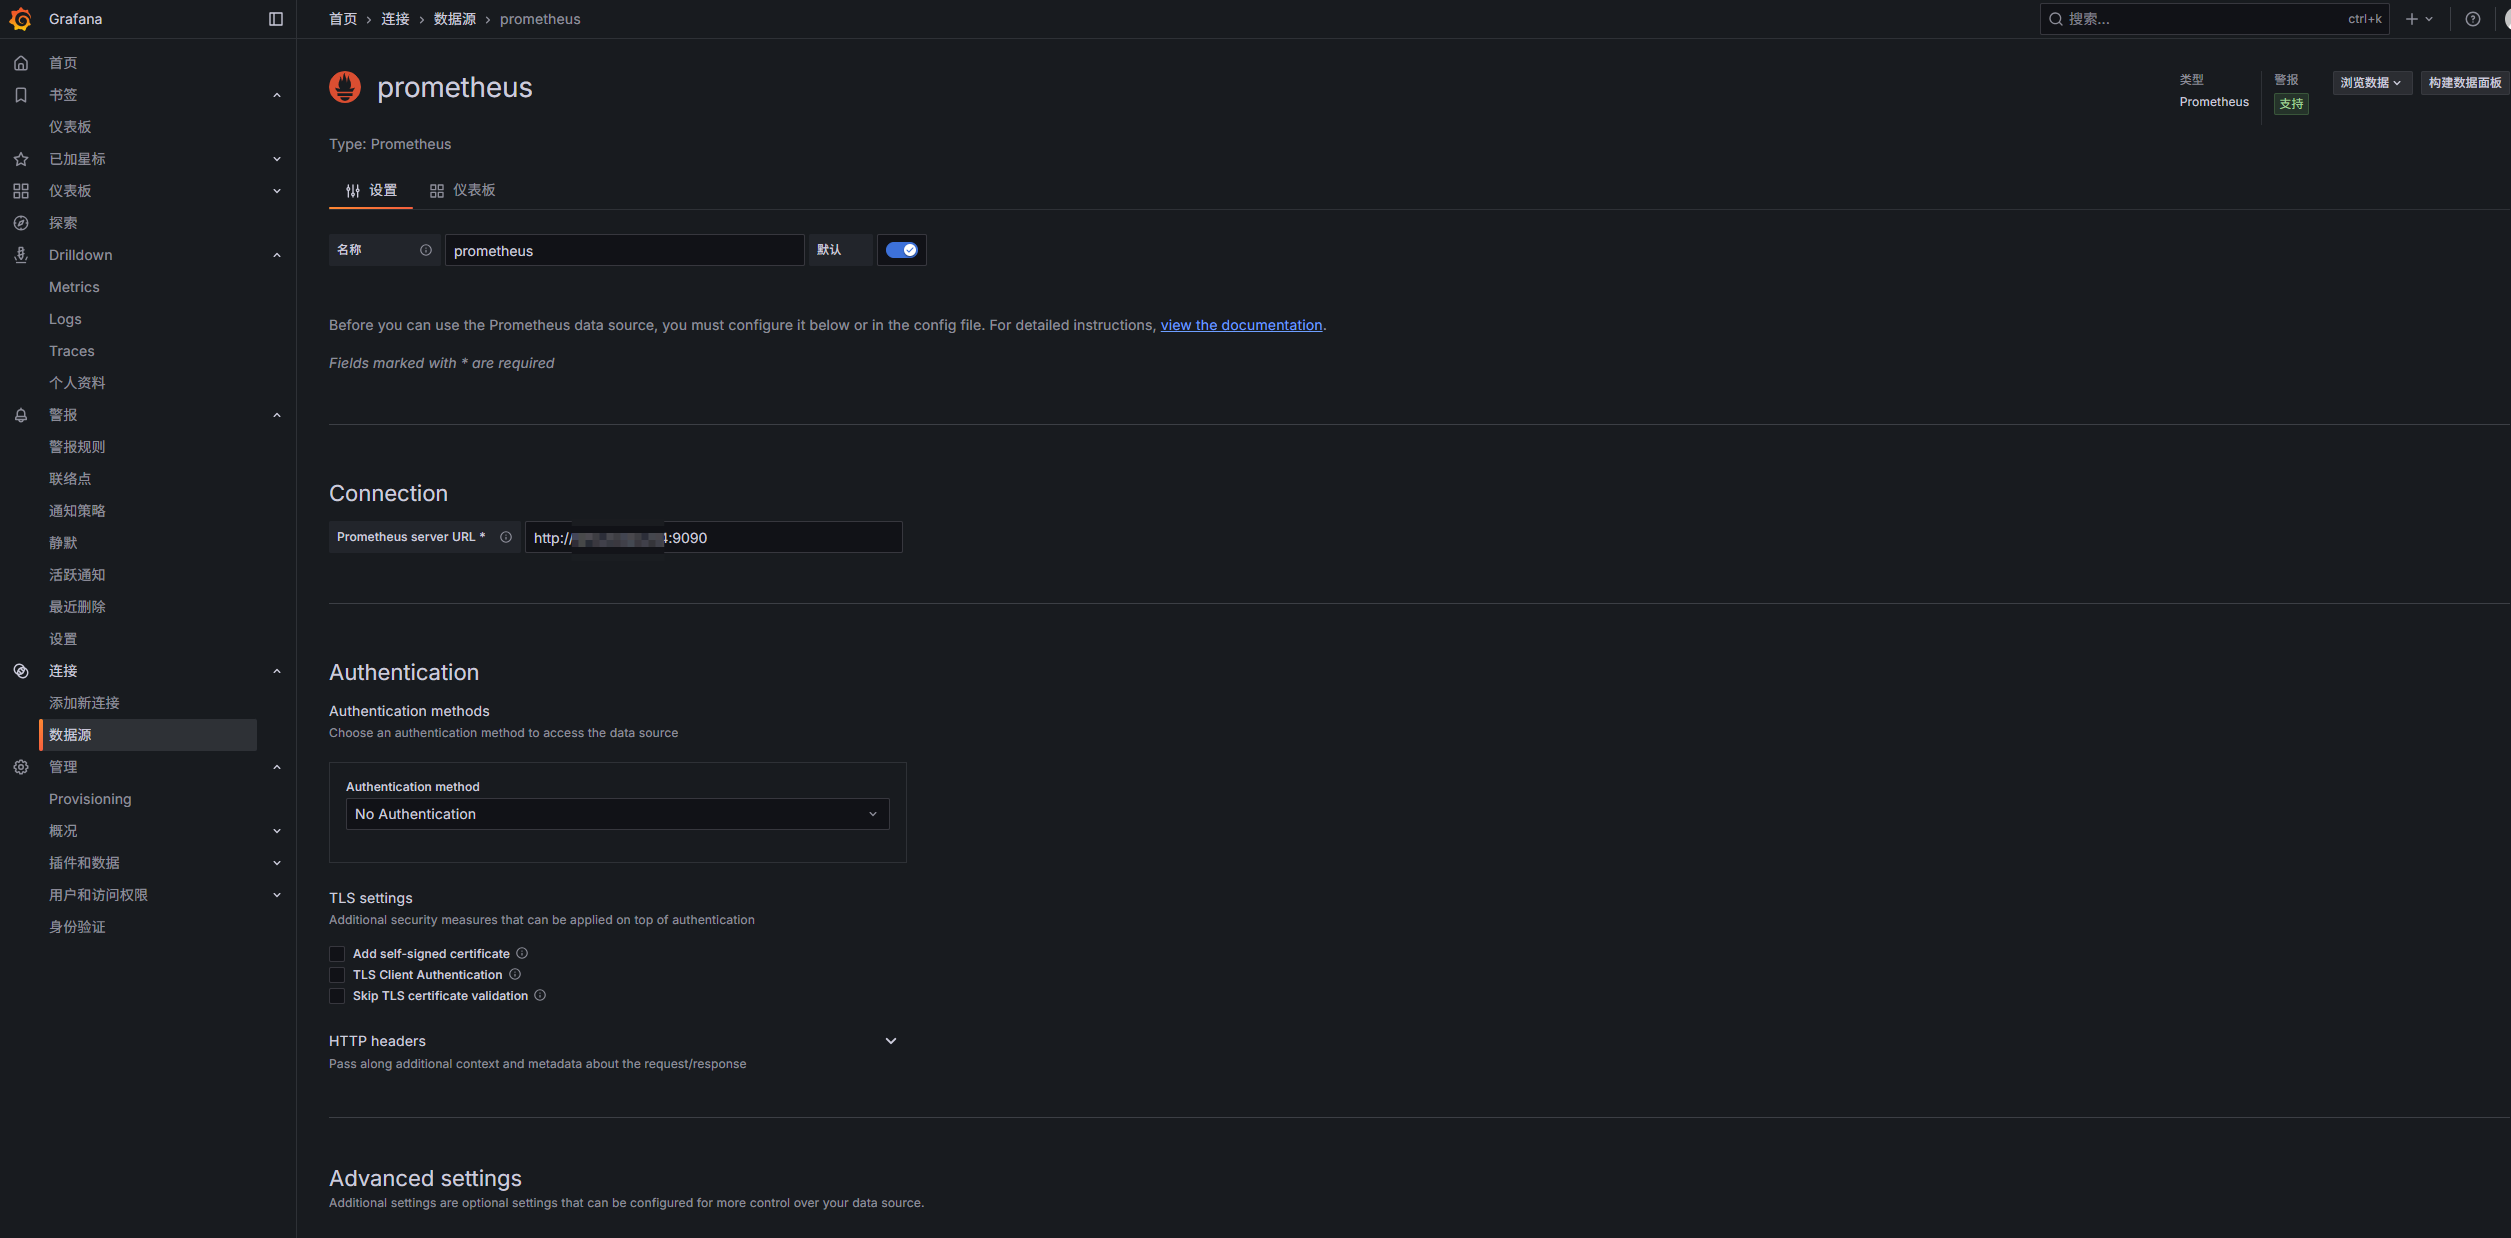Click Prometheus server URL info icon
Image resolution: width=2511 pixels, height=1238 pixels.
tap(506, 537)
